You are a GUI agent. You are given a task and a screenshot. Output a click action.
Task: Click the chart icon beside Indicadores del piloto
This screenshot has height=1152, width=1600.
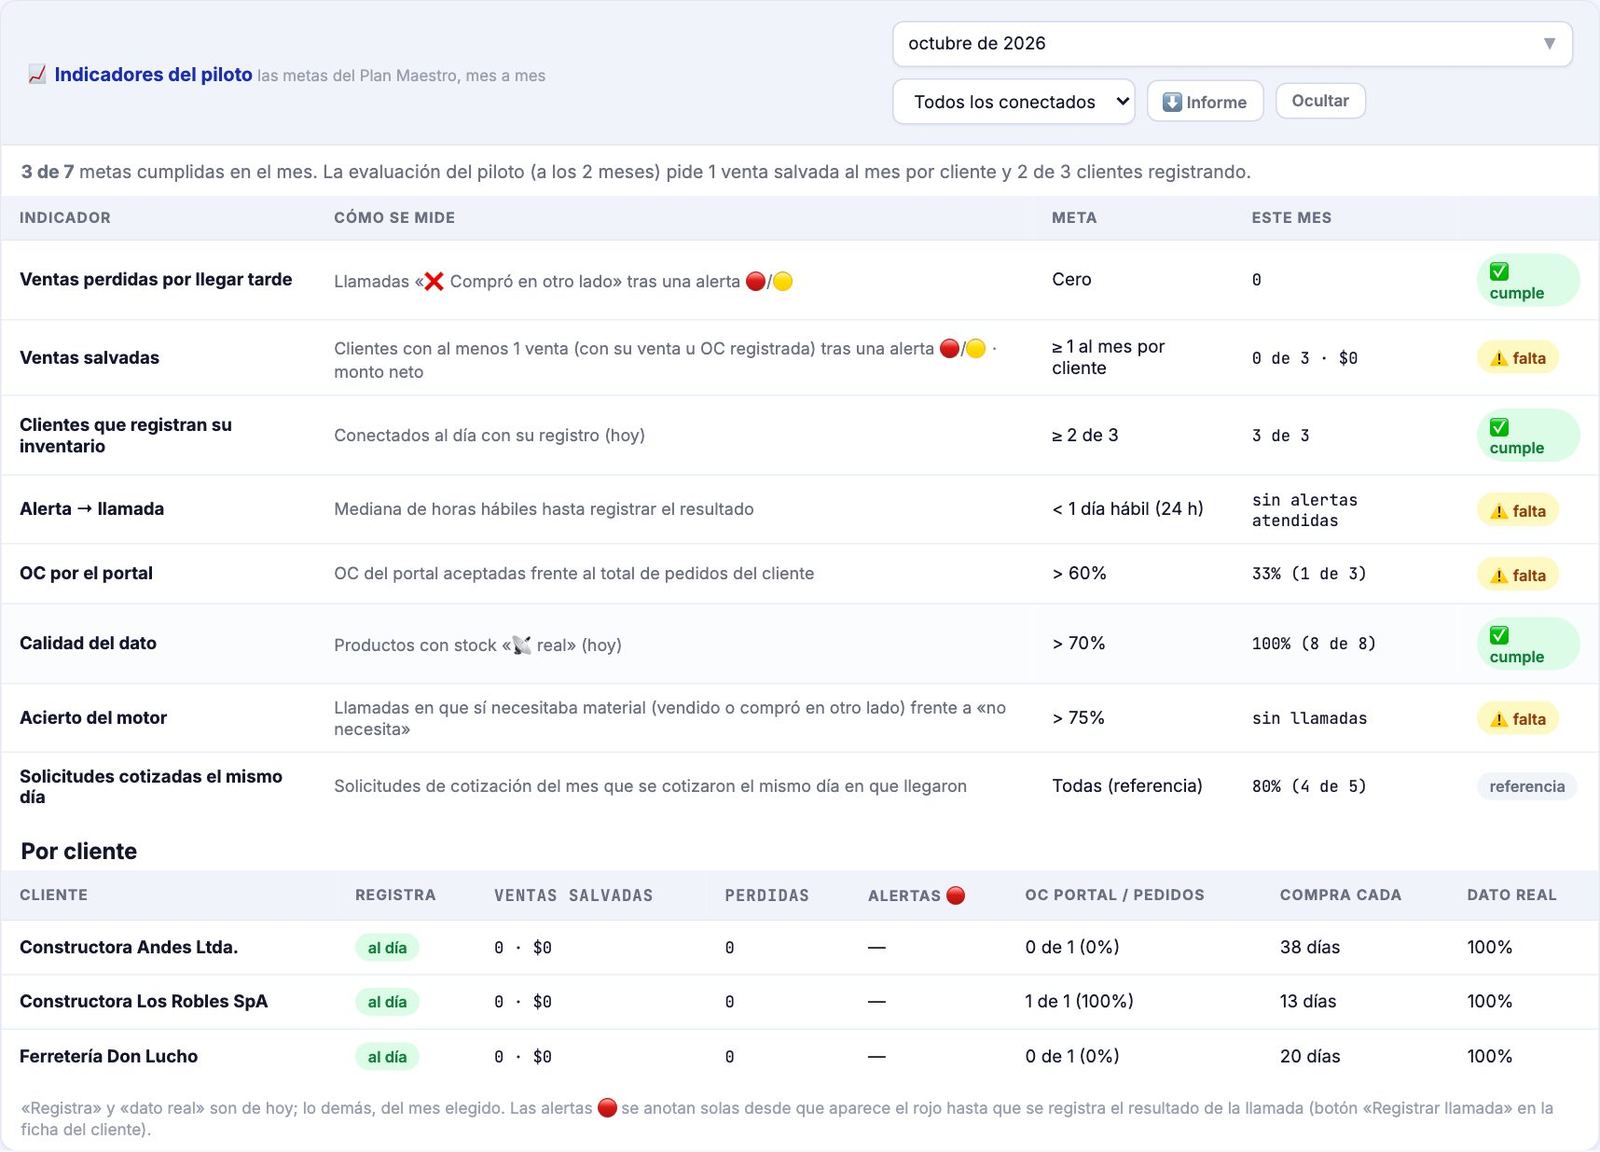[37, 75]
